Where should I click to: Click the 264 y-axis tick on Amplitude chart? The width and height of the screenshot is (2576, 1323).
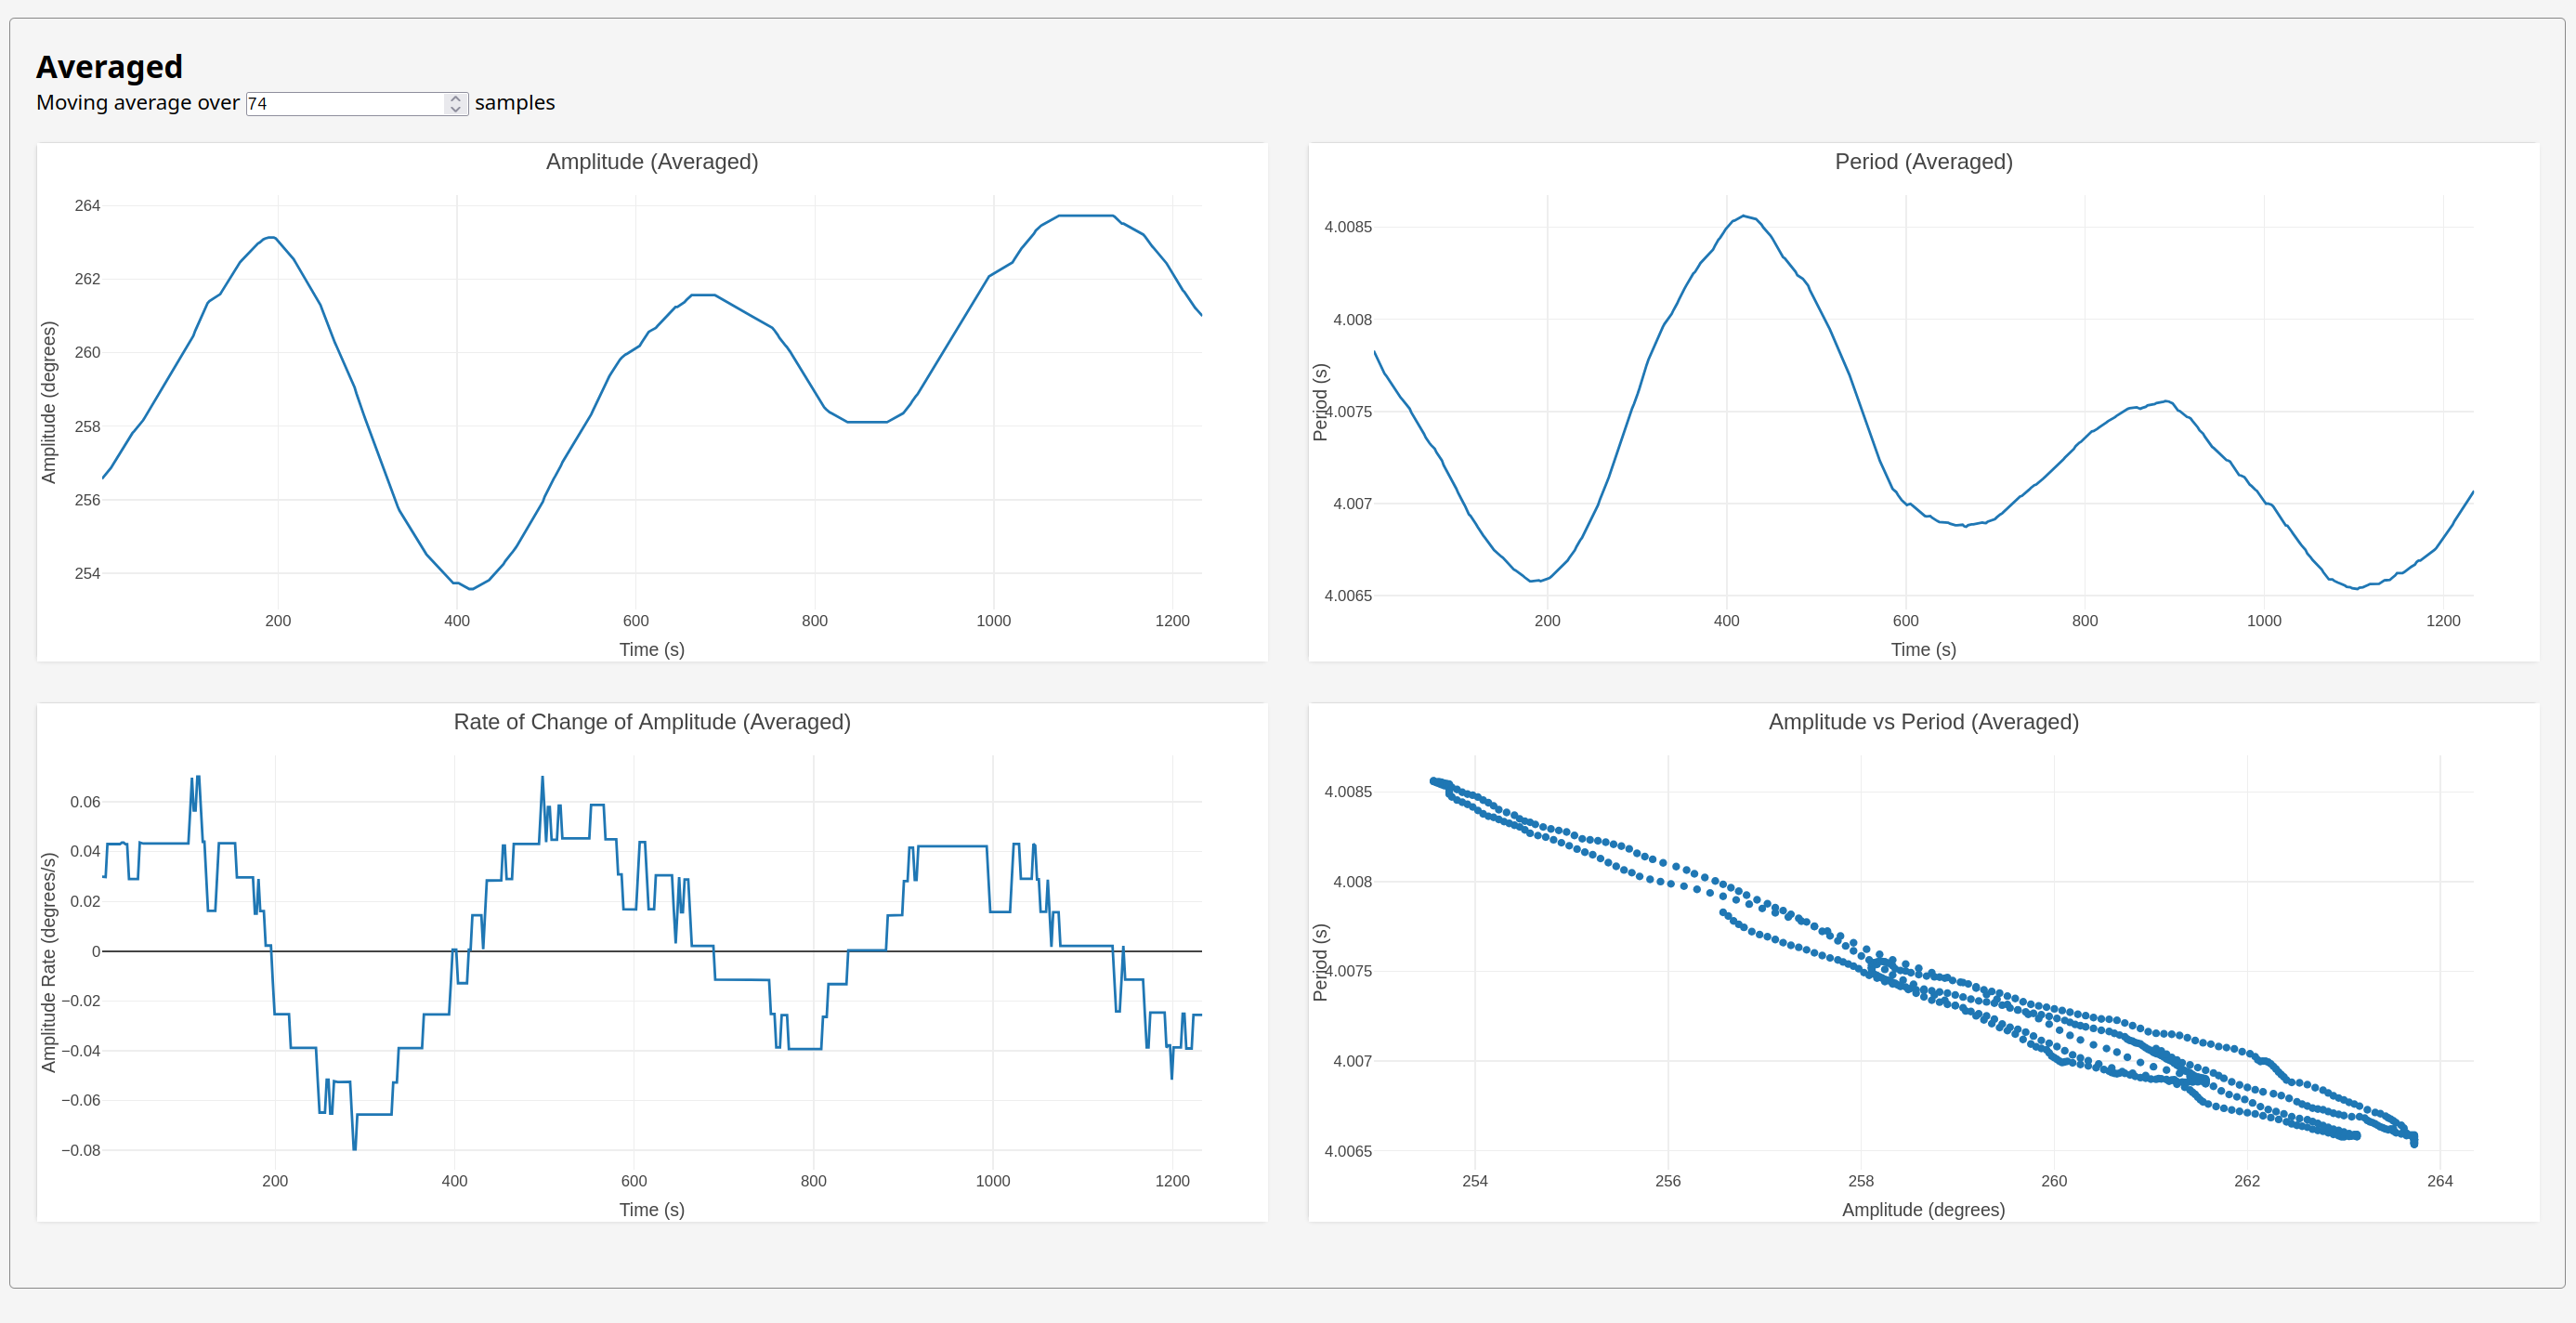[87, 206]
